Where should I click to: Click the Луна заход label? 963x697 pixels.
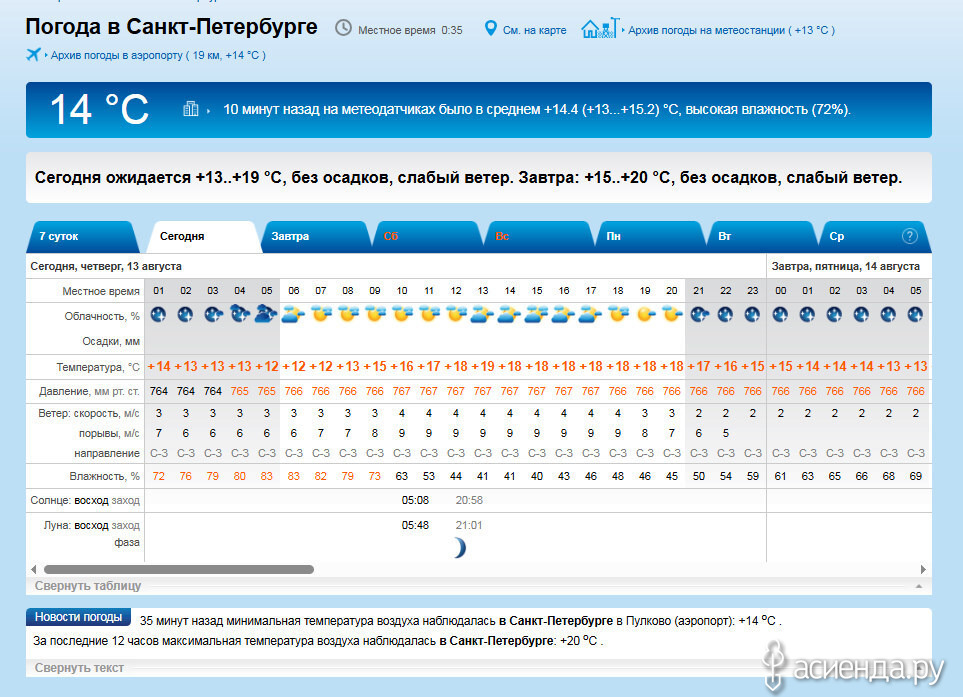coord(125,526)
